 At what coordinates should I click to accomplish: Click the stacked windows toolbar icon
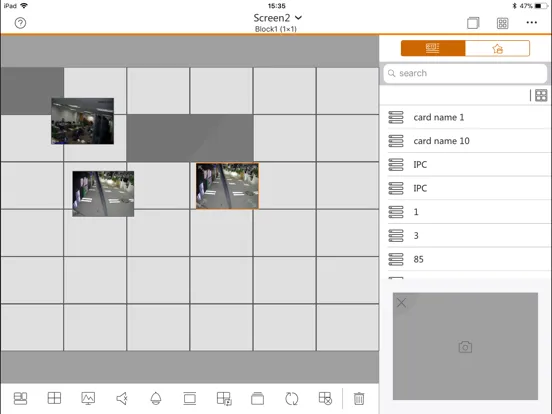click(x=257, y=399)
